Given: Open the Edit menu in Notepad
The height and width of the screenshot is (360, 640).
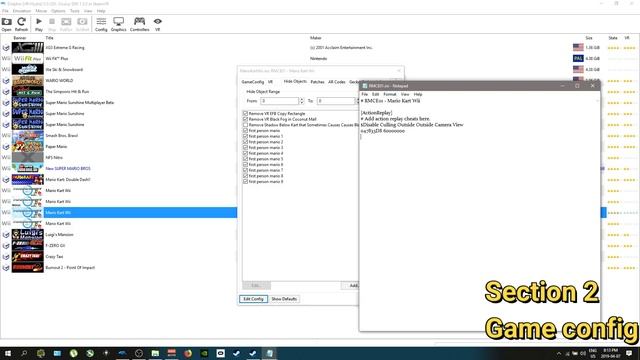Looking at the screenshot, I should (x=376, y=94).
